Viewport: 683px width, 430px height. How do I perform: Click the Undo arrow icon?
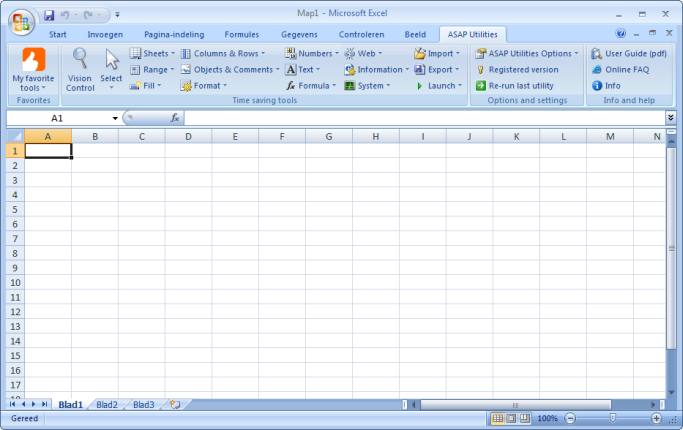65,15
